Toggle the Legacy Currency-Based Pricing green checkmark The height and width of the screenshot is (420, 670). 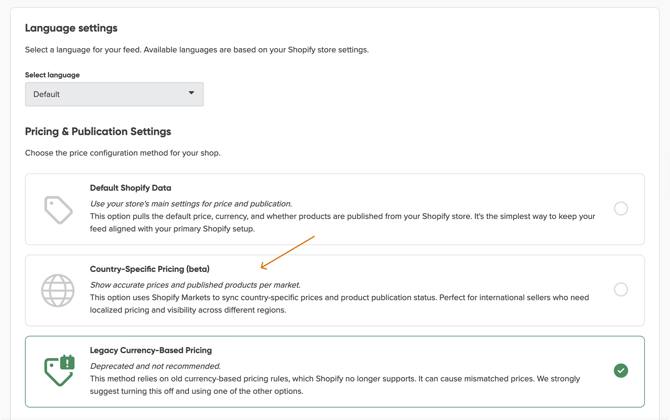[x=620, y=370]
